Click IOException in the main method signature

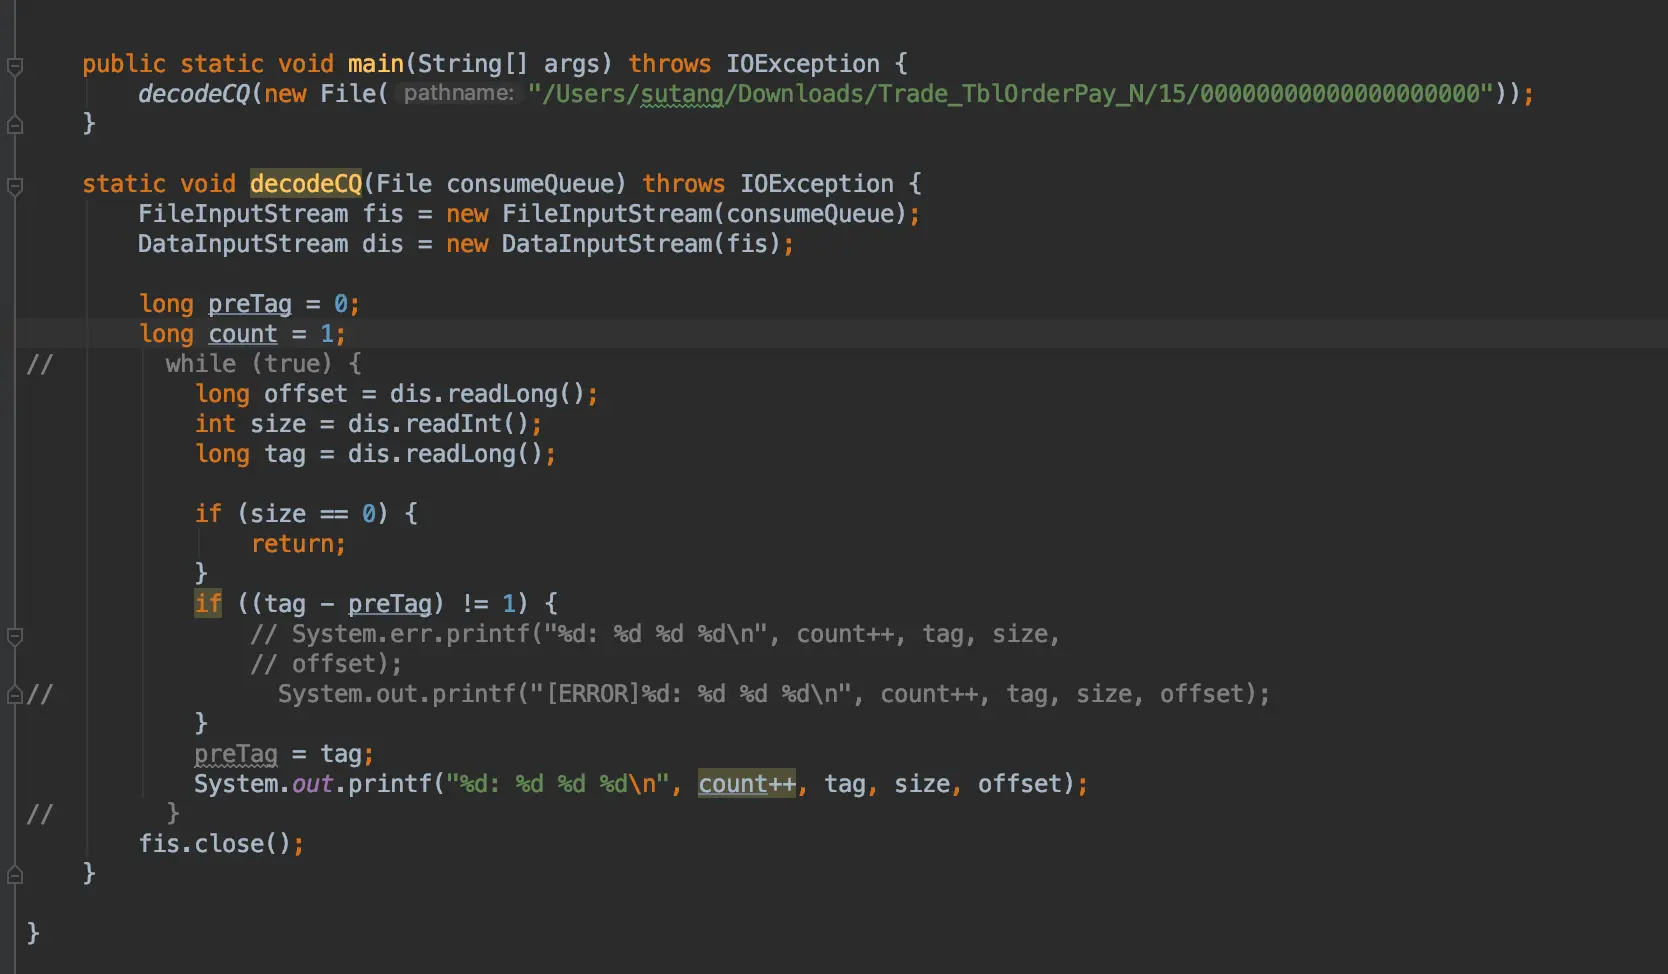tap(803, 64)
